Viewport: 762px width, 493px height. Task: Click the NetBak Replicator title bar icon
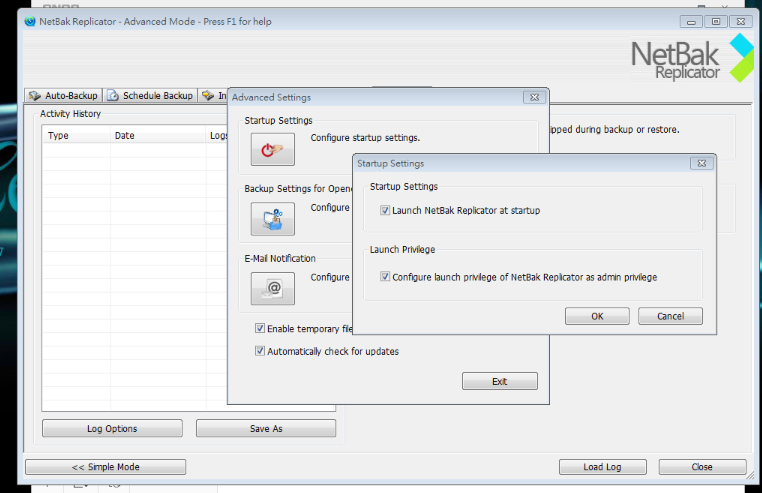click(30, 21)
